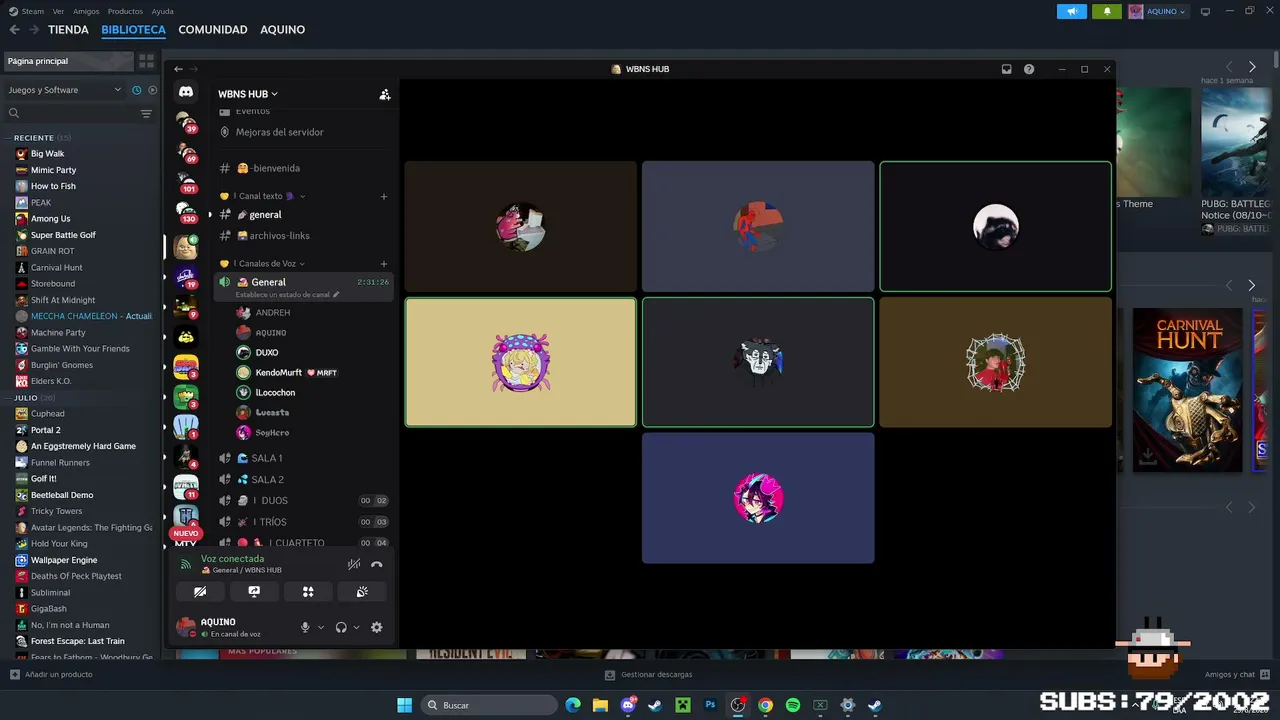This screenshot has width=1280, height=720.
Task: Open Steam AQUINO profile tab
Action: click(x=283, y=30)
